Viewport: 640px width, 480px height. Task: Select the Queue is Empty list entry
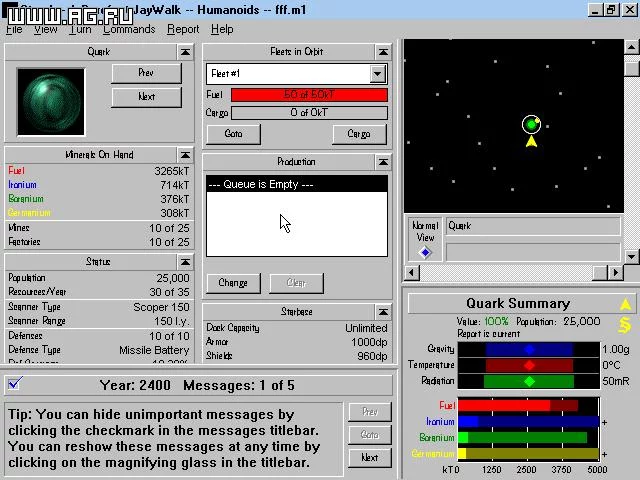point(297,184)
